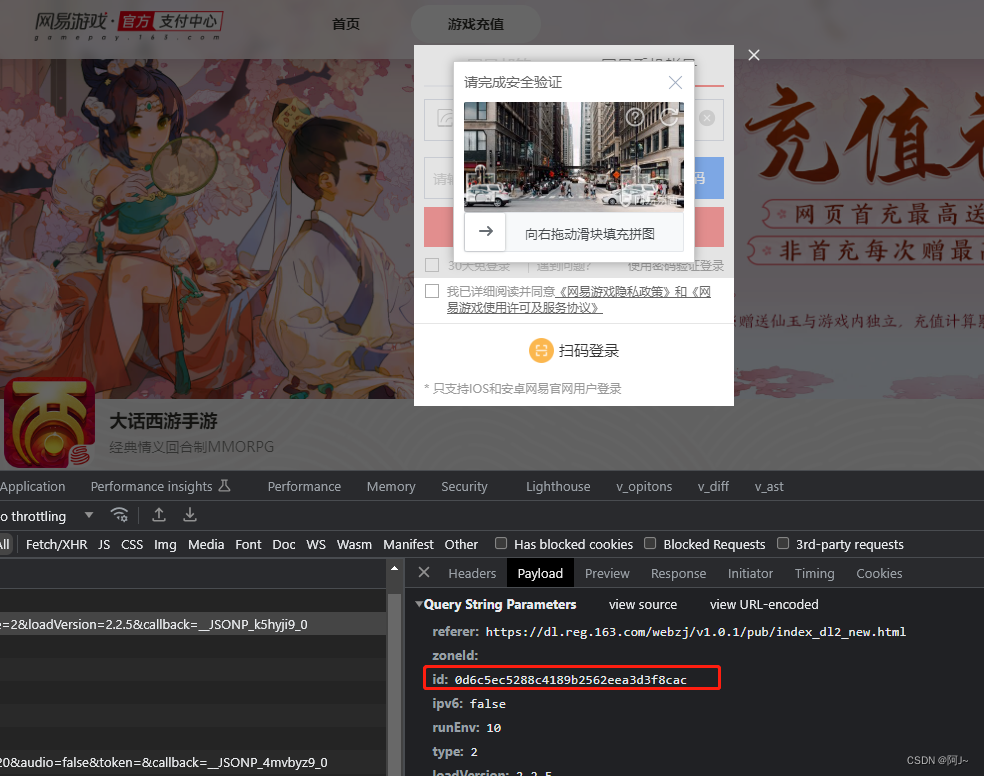
Task: Open the v_diff DevTools tab
Action: point(714,487)
